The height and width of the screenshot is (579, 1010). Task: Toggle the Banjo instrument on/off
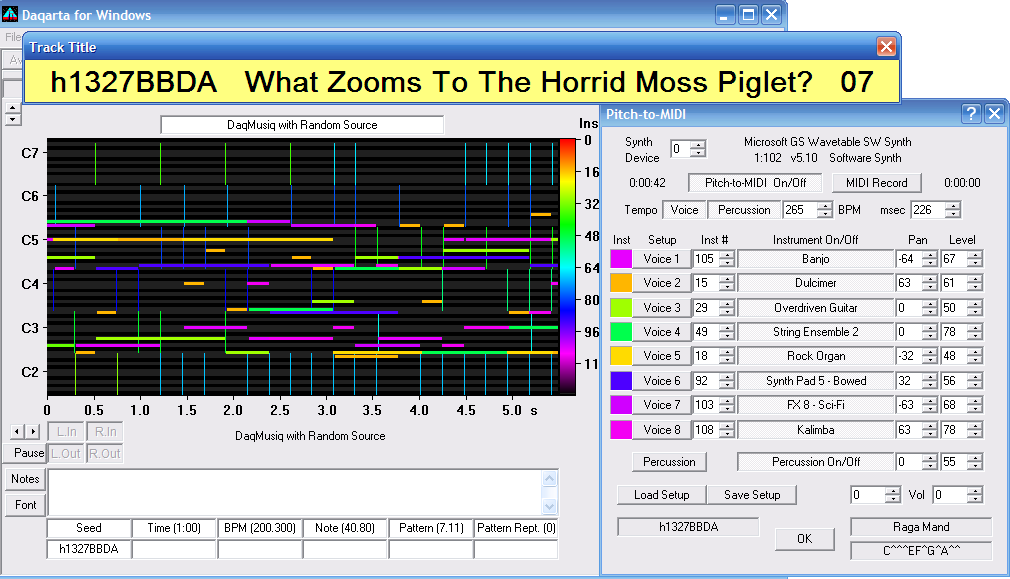(815, 259)
